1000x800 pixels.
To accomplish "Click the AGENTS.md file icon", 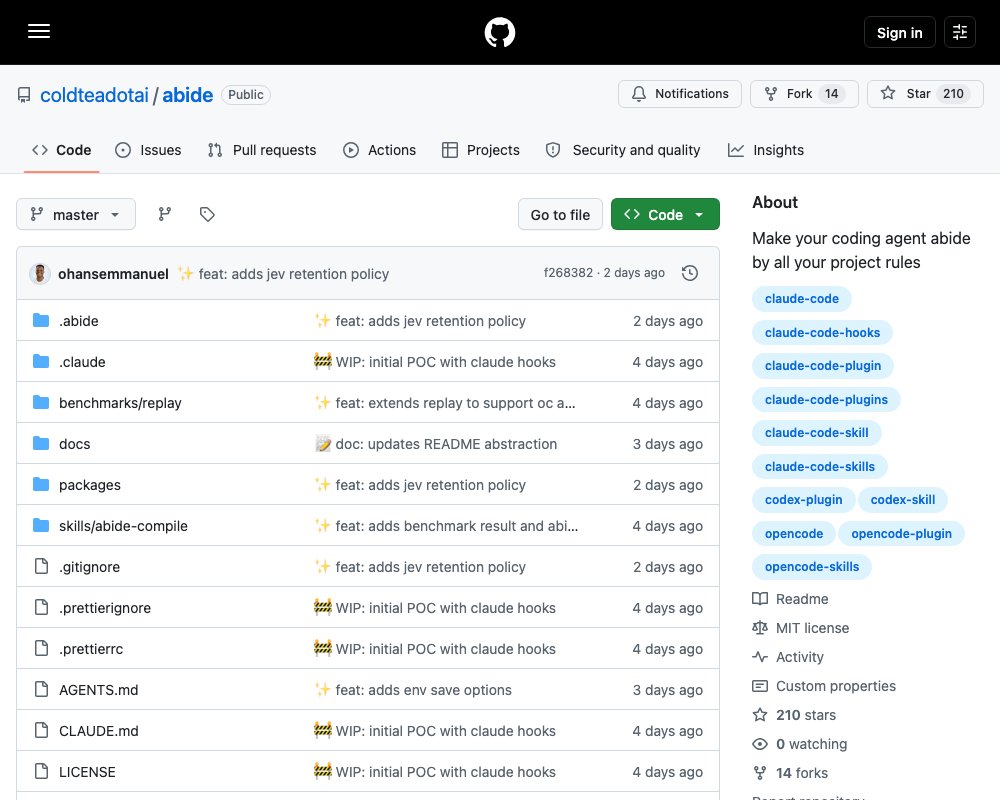I will point(41,690).
